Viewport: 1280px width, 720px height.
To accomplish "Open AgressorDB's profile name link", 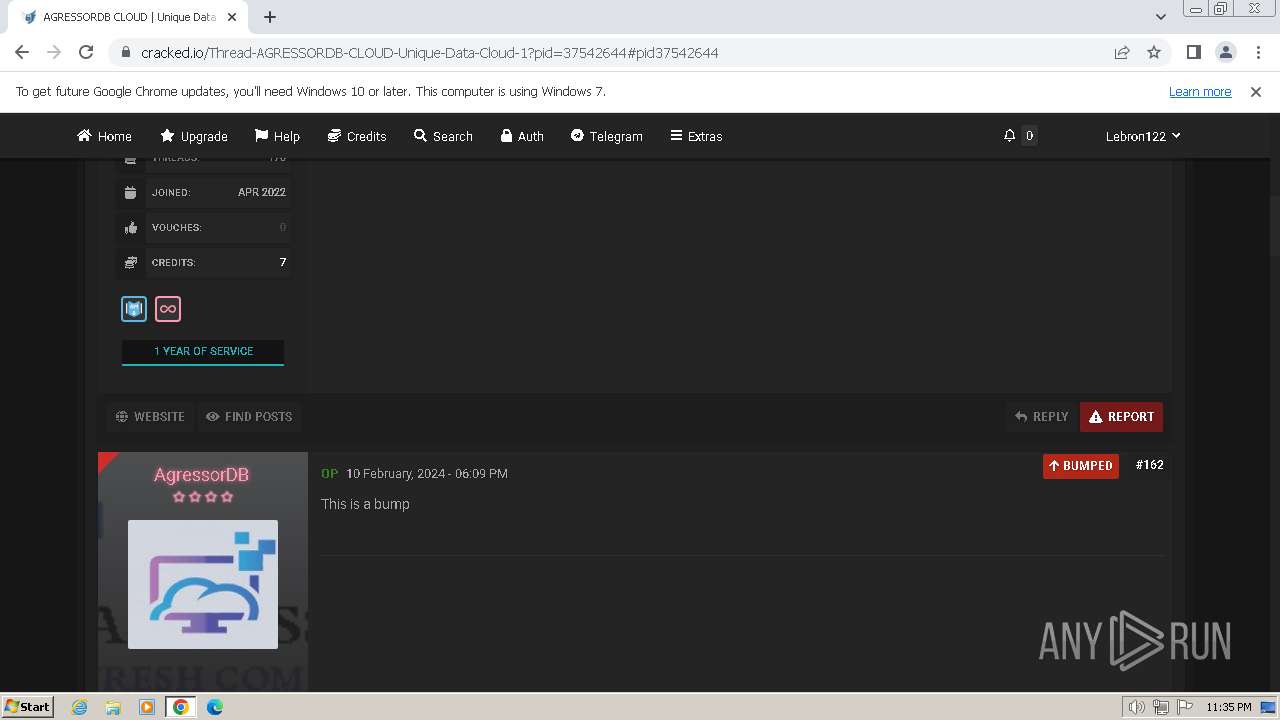I will (x=202, y=475).
